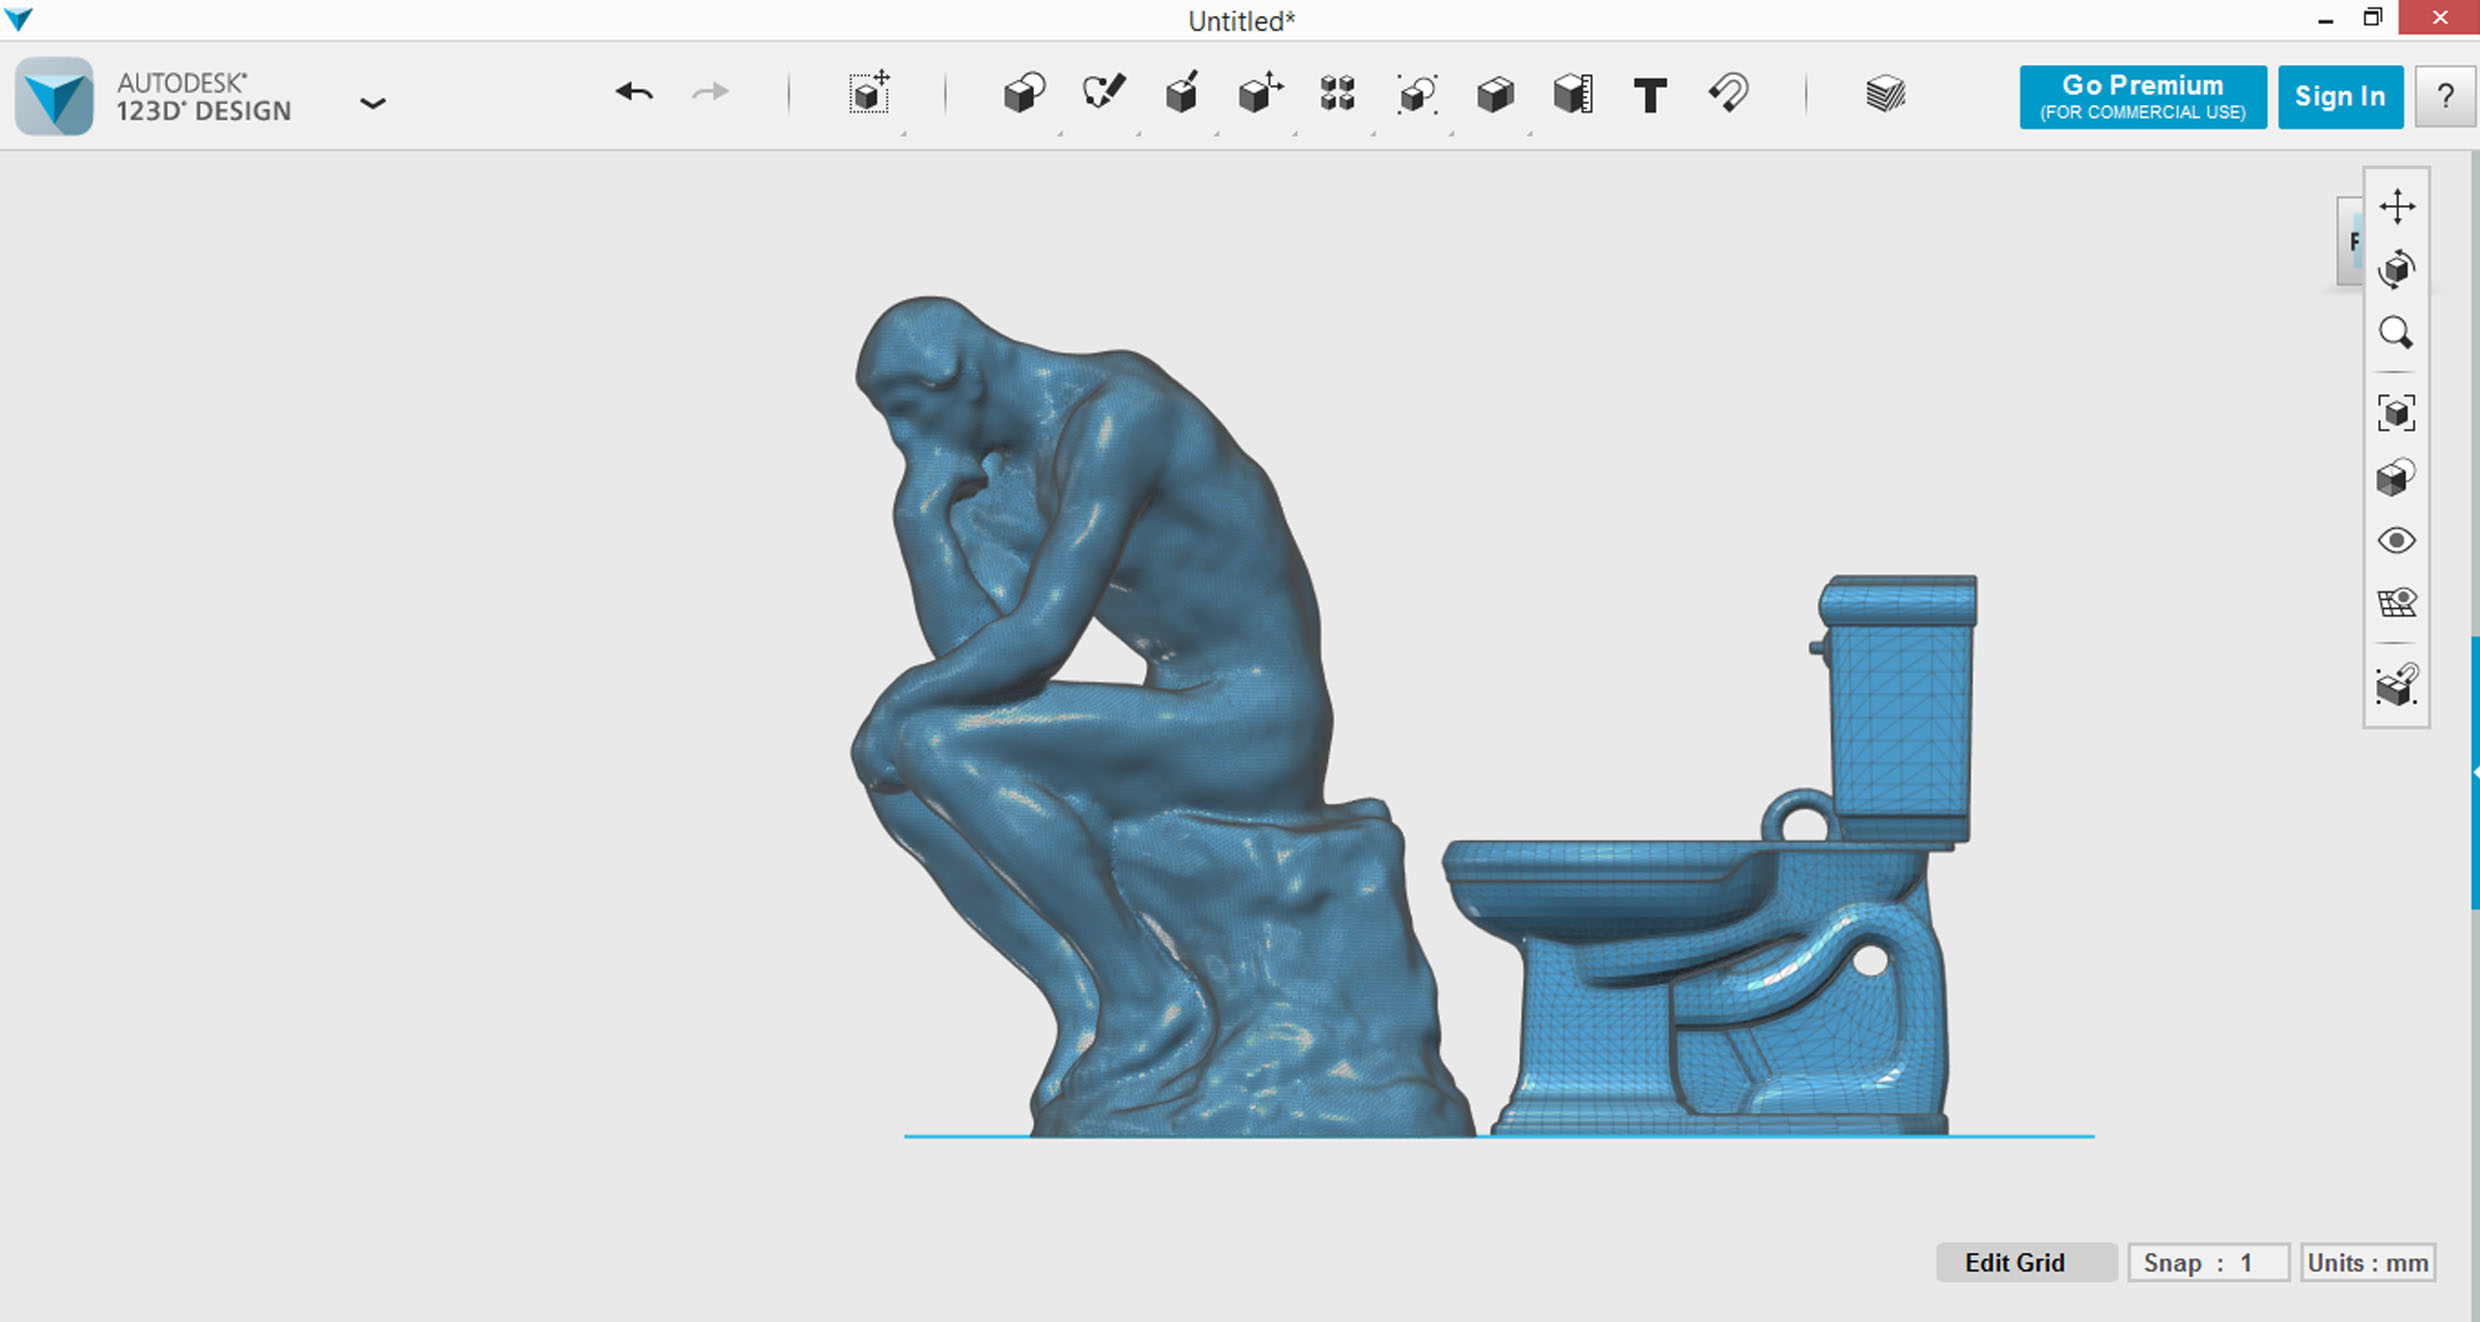Toggle the grid visibility icon
Screen dimensions: 2480x1322
coord(2397,602)
